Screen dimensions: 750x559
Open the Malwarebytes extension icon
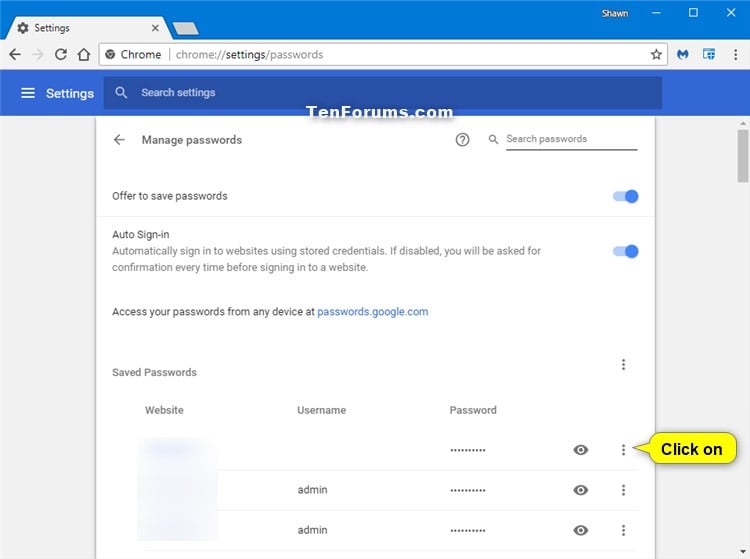click(x=683, y=55)
